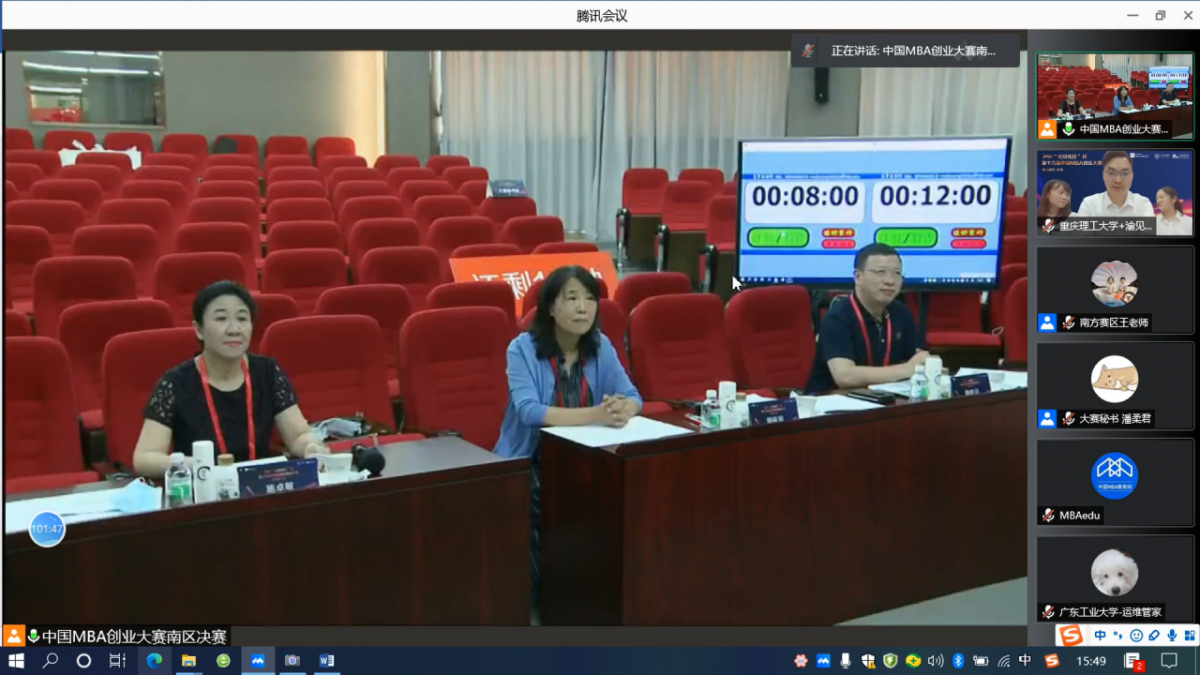1200x675 pixels.
Task: Click the 正在讲话 speaker notification banner
Action: 905,51
